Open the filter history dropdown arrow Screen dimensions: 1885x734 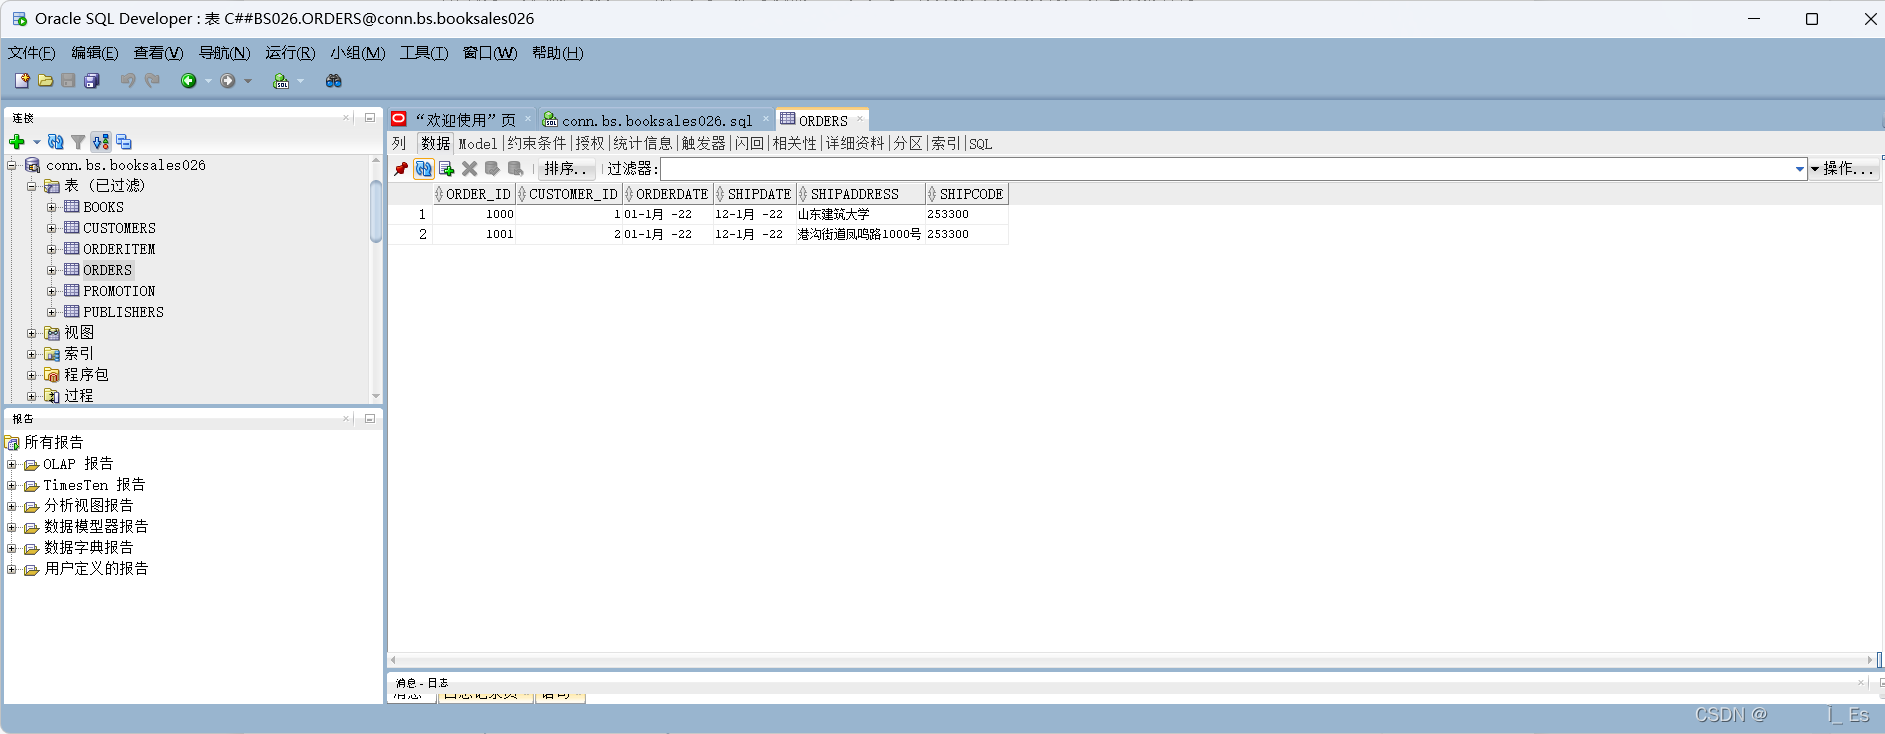pyautogui.click(x=1800, y=169)
